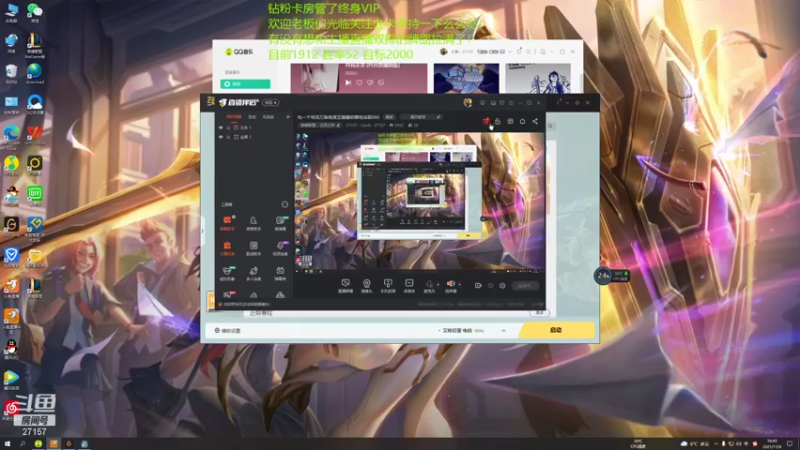Open 辅助设置 in the launcher window

tap(228, 331)
